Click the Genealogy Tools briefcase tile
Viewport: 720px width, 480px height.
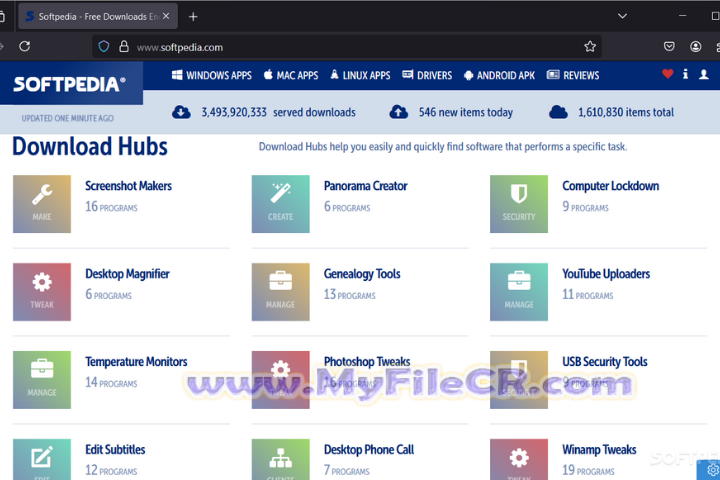click(x=281, y=292)
